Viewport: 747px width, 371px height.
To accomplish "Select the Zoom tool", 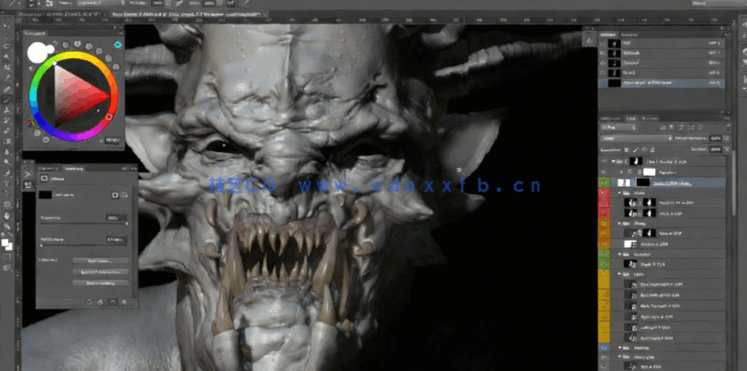I will click(7, 226).
